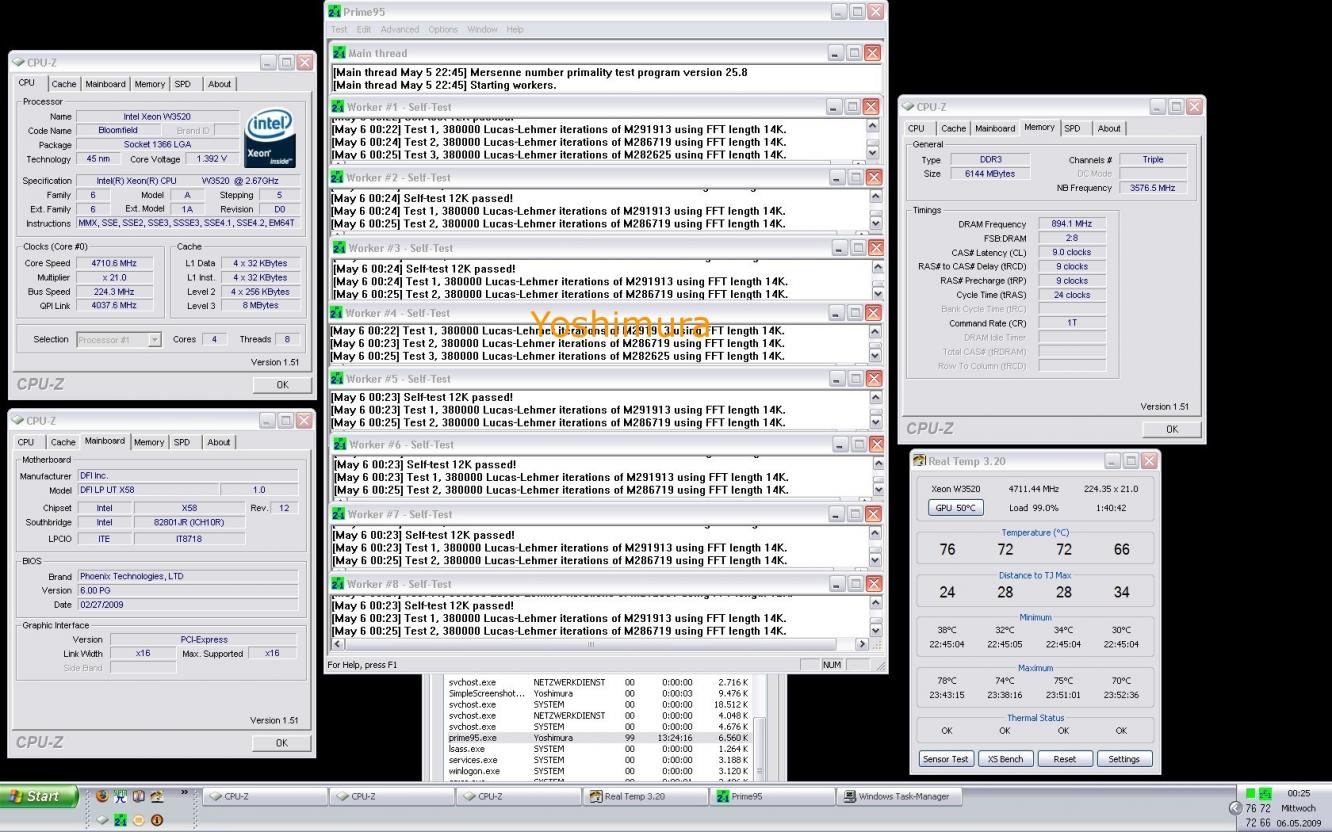Open the Window menu in Prime95

click(482, 29)
